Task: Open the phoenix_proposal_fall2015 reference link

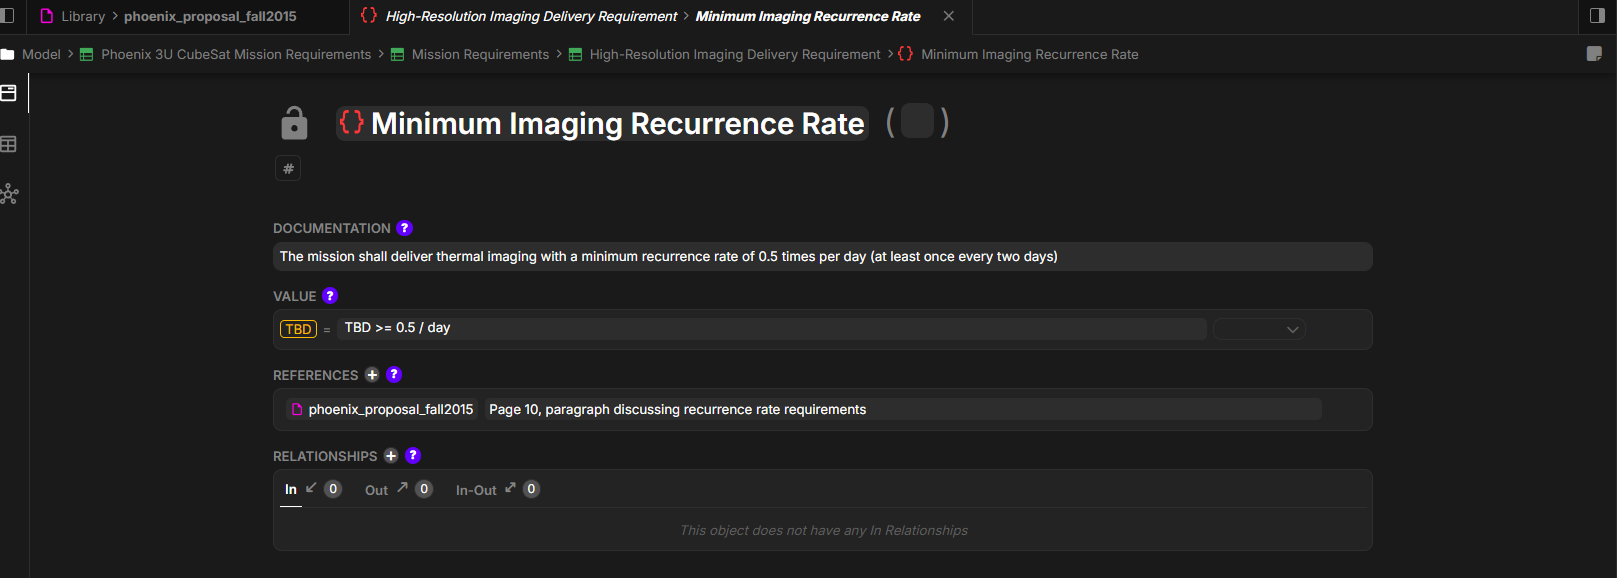Action: pos(382,409)
